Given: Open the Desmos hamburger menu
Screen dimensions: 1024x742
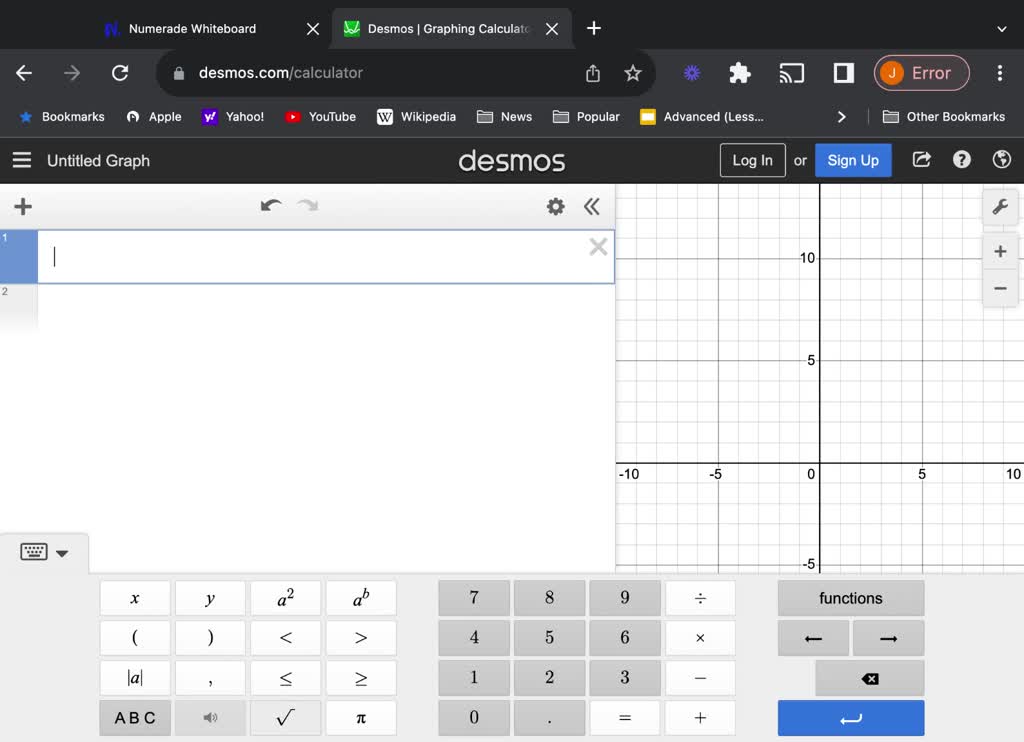Looking at the screenshot, I should pos(22,160).
